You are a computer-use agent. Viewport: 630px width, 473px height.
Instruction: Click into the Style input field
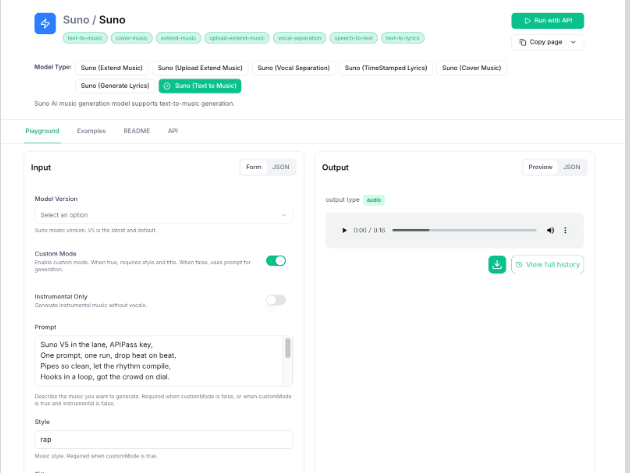(164, 439)
